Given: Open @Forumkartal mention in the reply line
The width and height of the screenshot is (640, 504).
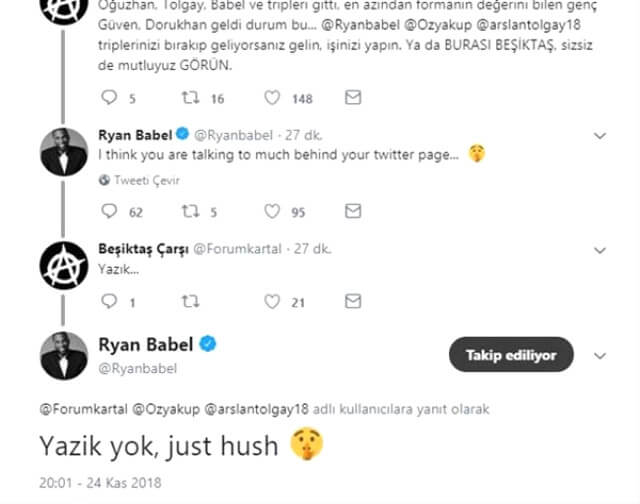Looking at the screenshot, I should coord(77,409).
